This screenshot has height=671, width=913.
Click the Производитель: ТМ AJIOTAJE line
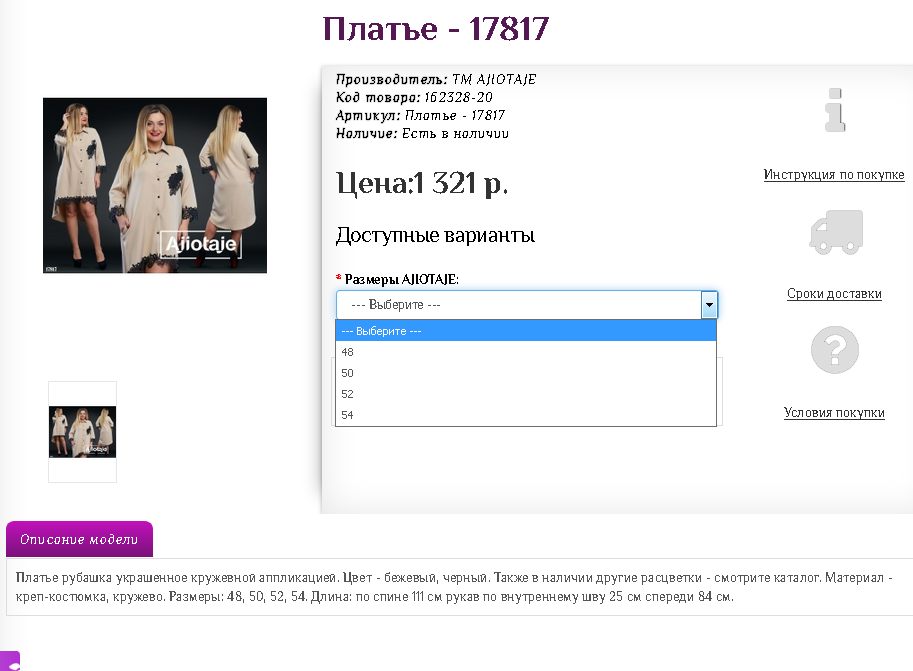436,79
